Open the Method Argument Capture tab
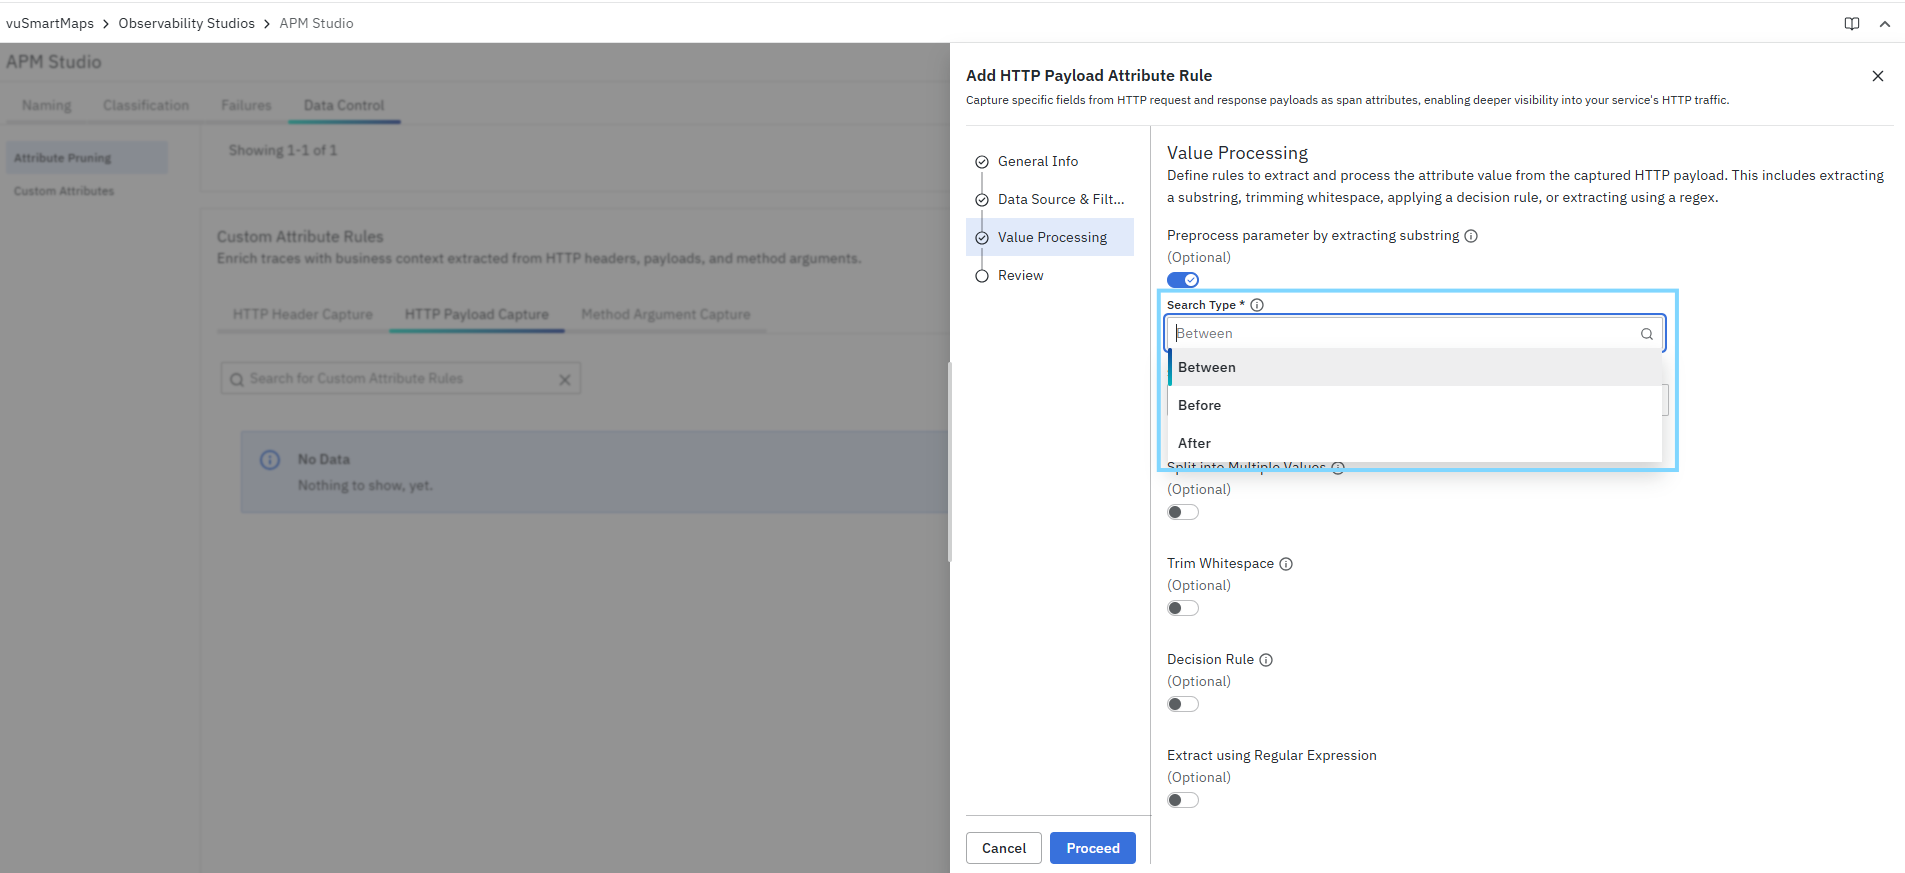Viewport: 1905px width, 873px height. (666, 315)
